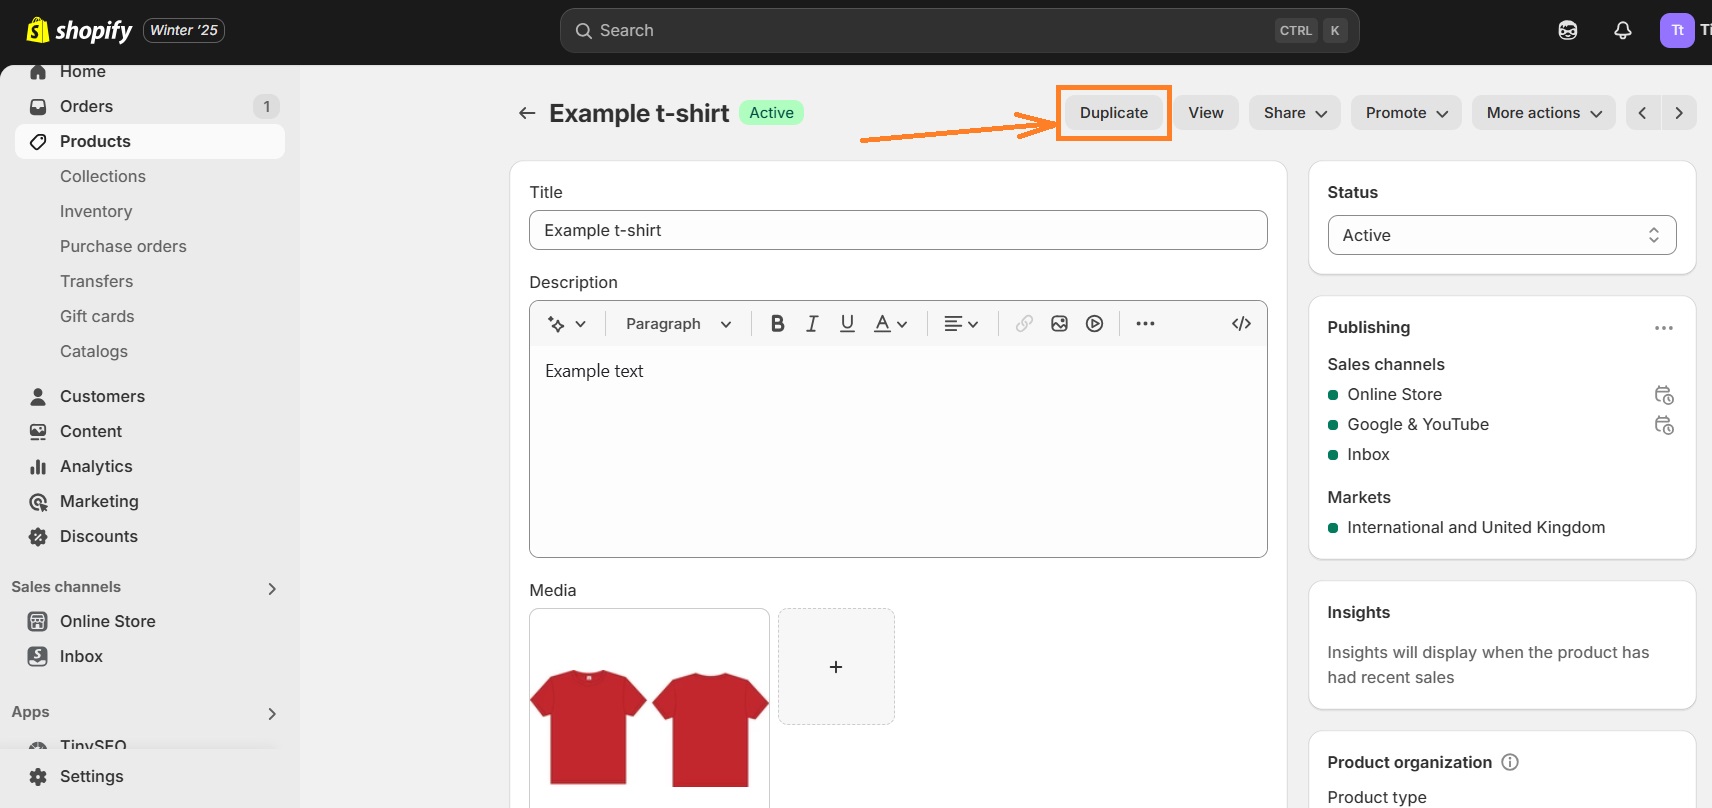Toggle italic formatting

pyautogui.click(x=812, y=324)
